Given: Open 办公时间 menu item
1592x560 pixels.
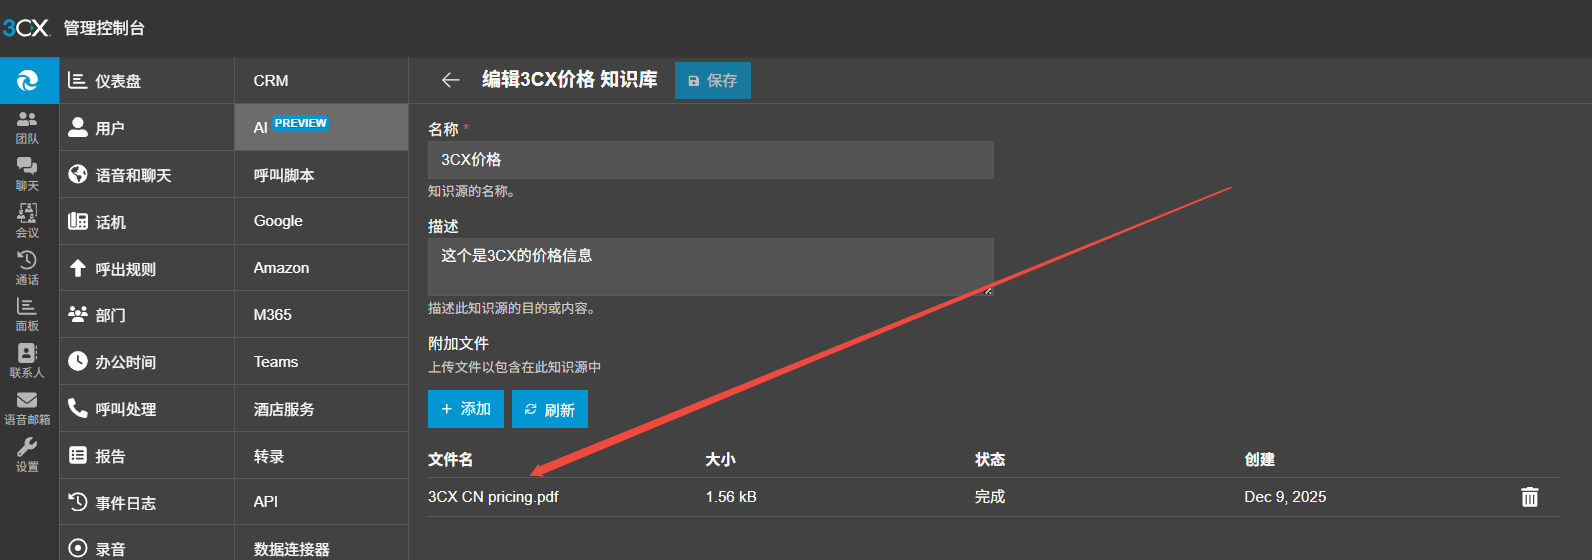Looking at the screenshot, I should coord(147,362).
